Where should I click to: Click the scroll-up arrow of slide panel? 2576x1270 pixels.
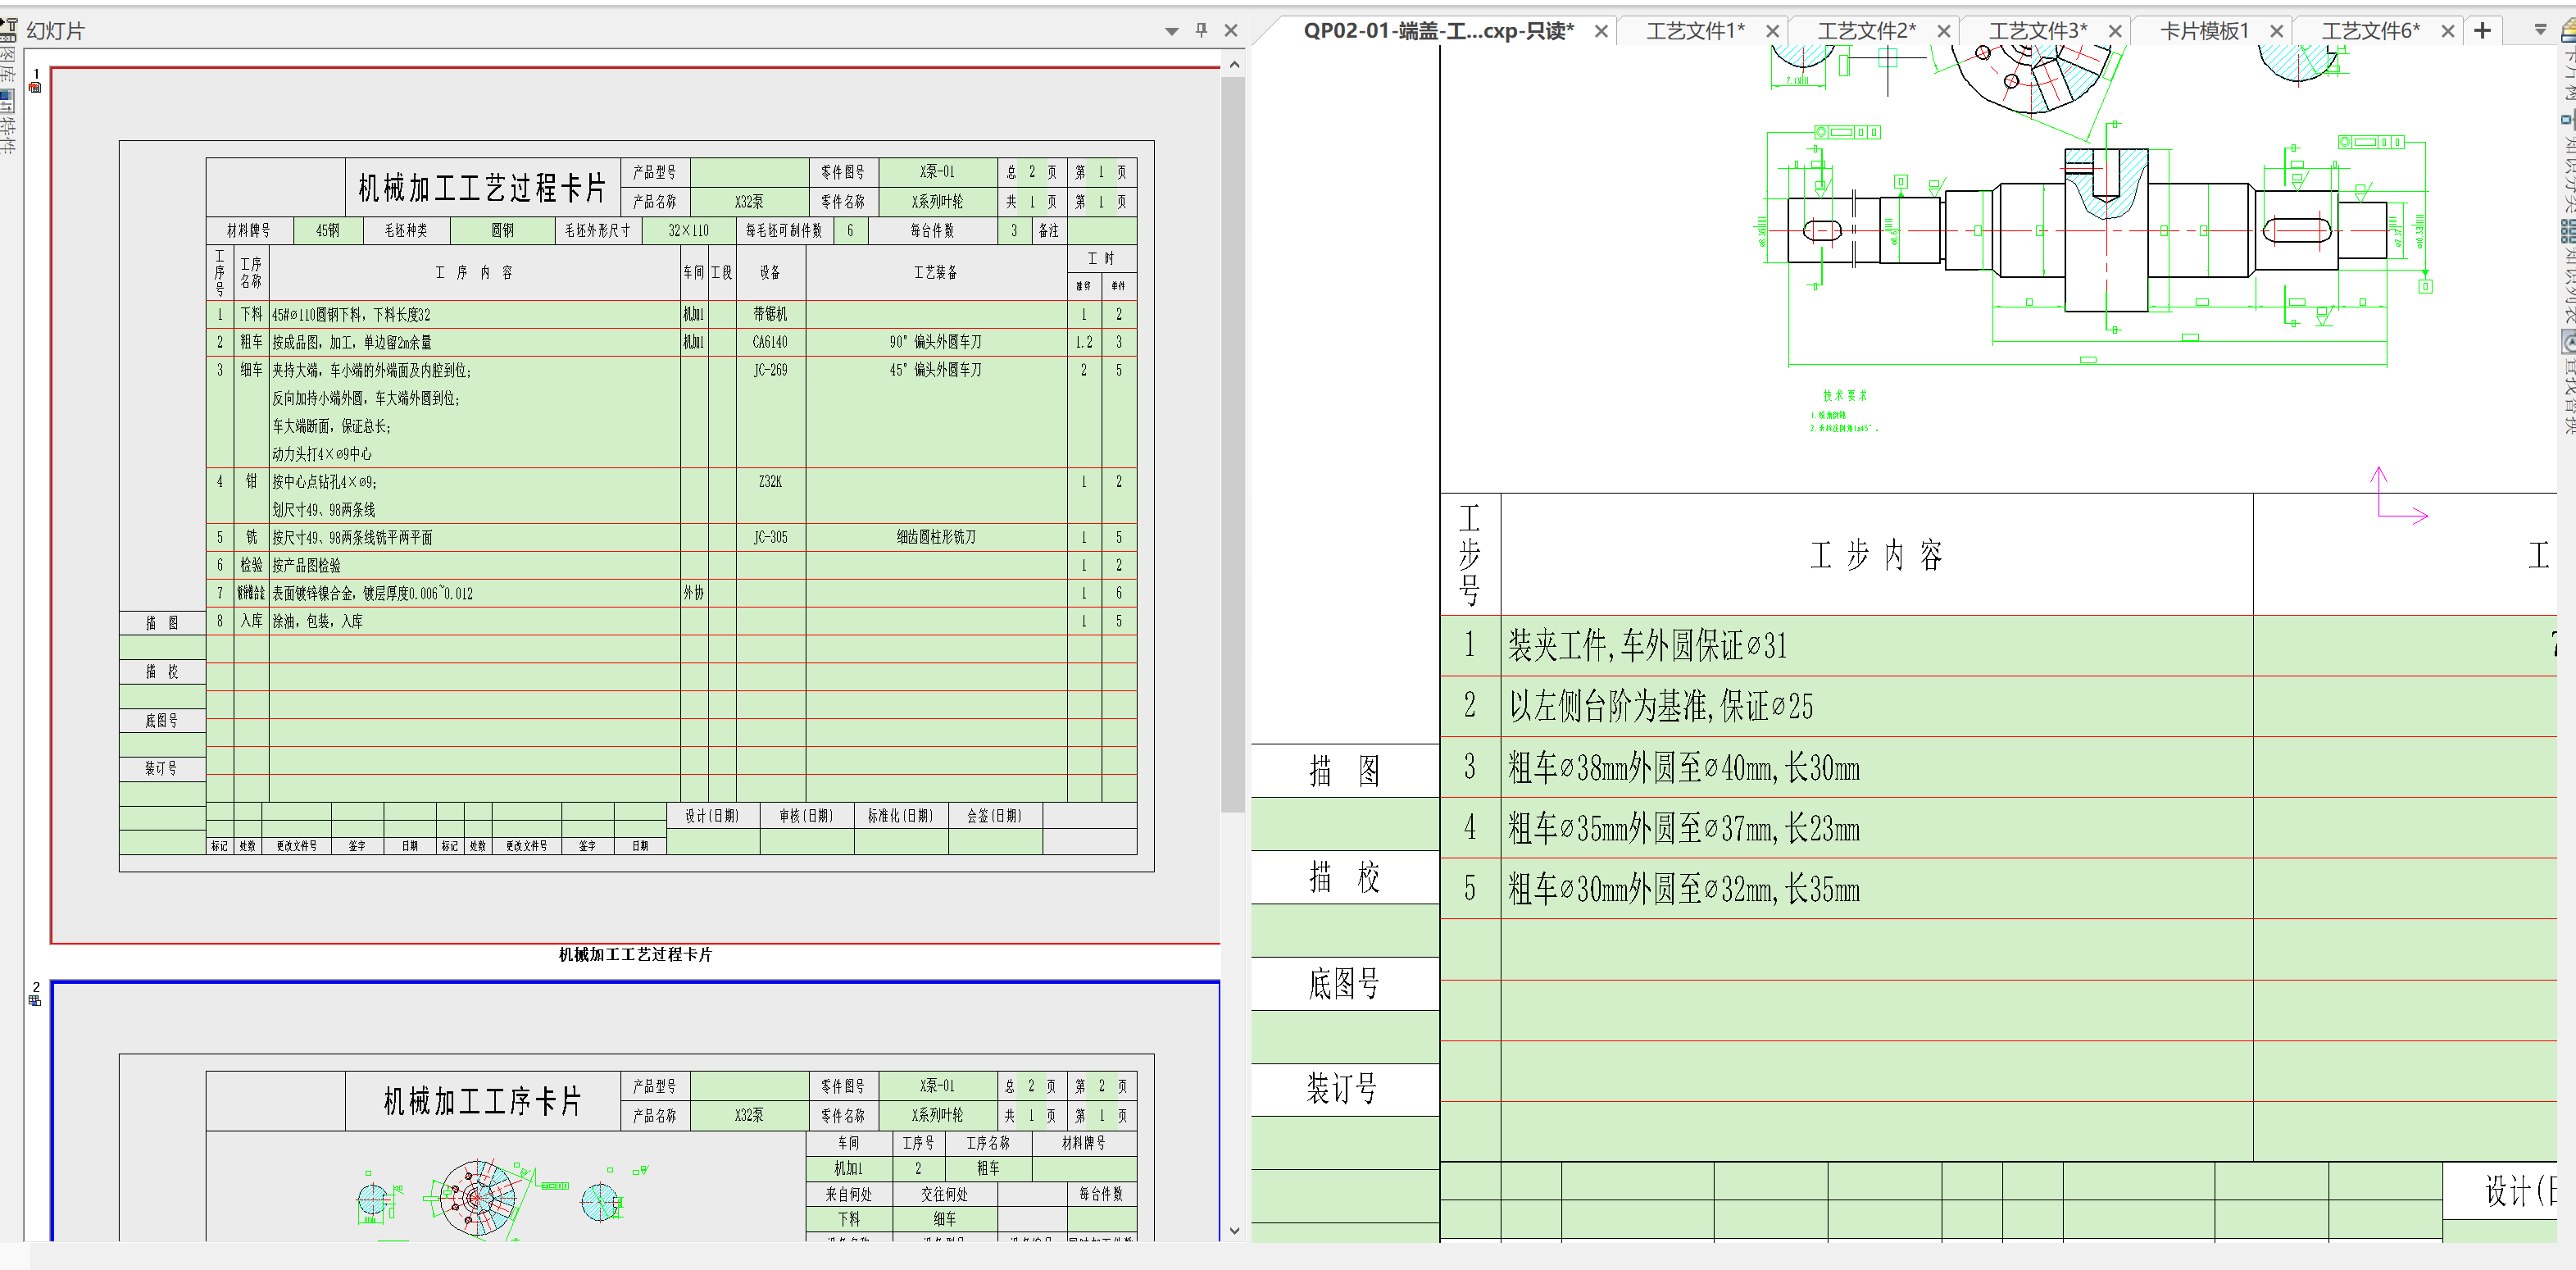[x=1234, y=65]
